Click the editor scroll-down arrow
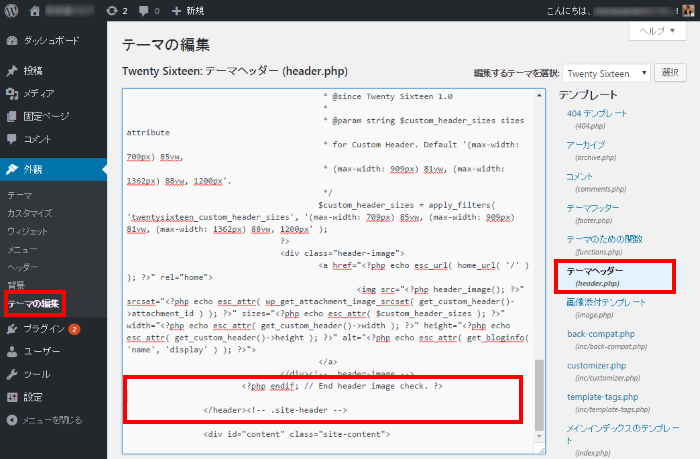 (x=539, y=436)
